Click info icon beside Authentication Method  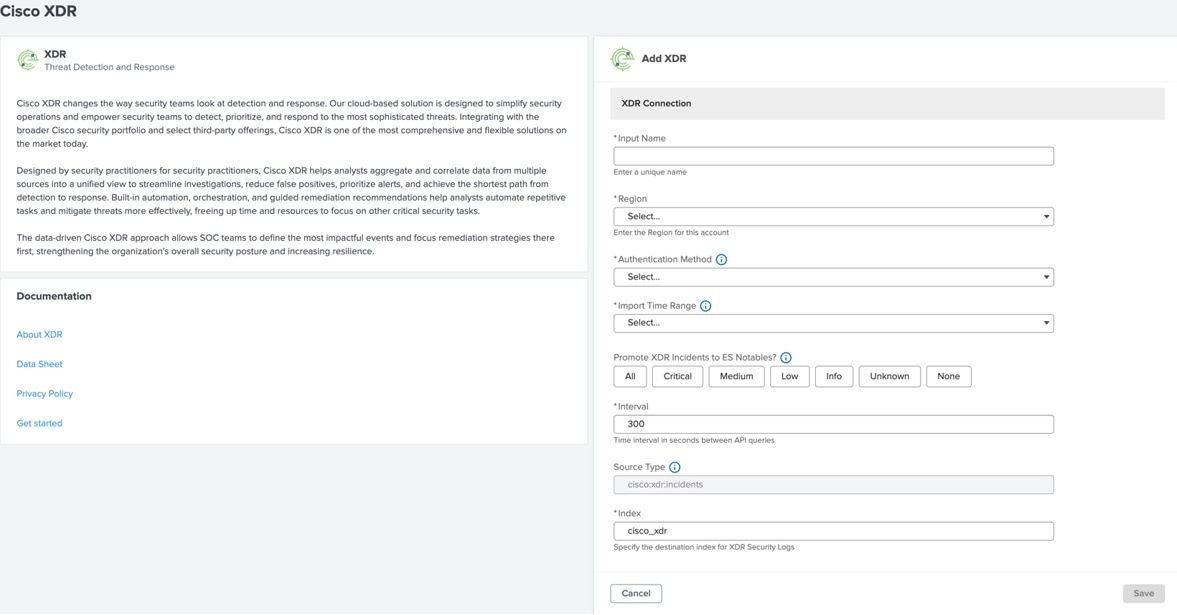point(721,260)
